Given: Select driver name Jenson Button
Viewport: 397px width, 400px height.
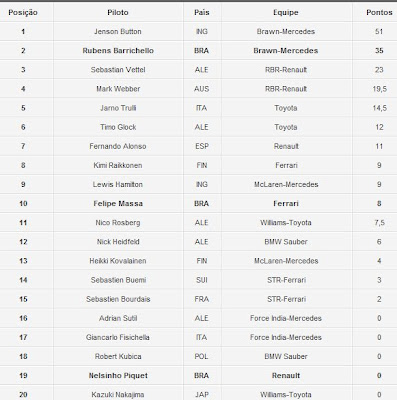Looking at the screenshot, I should pyautogui.click(x=118, y=32).
